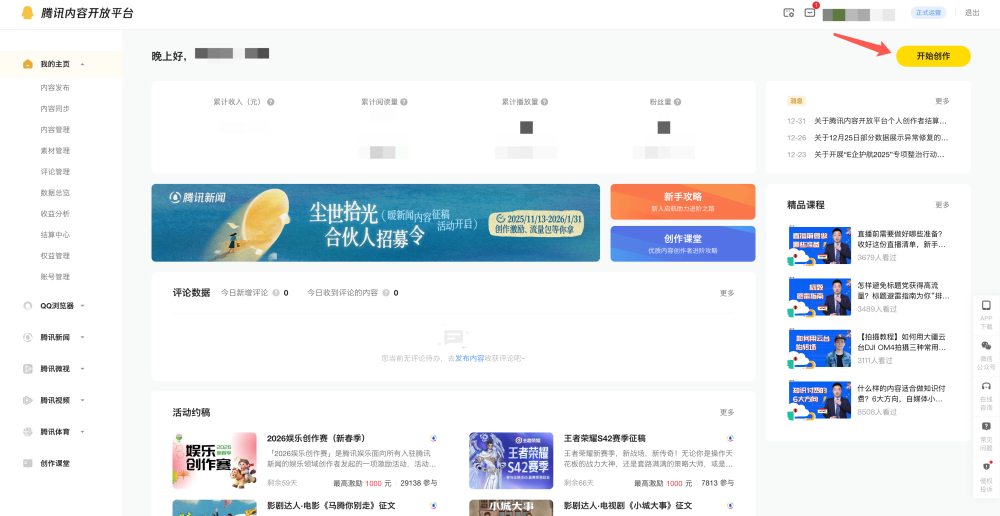Open 账号管理 in the sidebar
This screenshot has width=1000, height=516.
tap(55, 277)
